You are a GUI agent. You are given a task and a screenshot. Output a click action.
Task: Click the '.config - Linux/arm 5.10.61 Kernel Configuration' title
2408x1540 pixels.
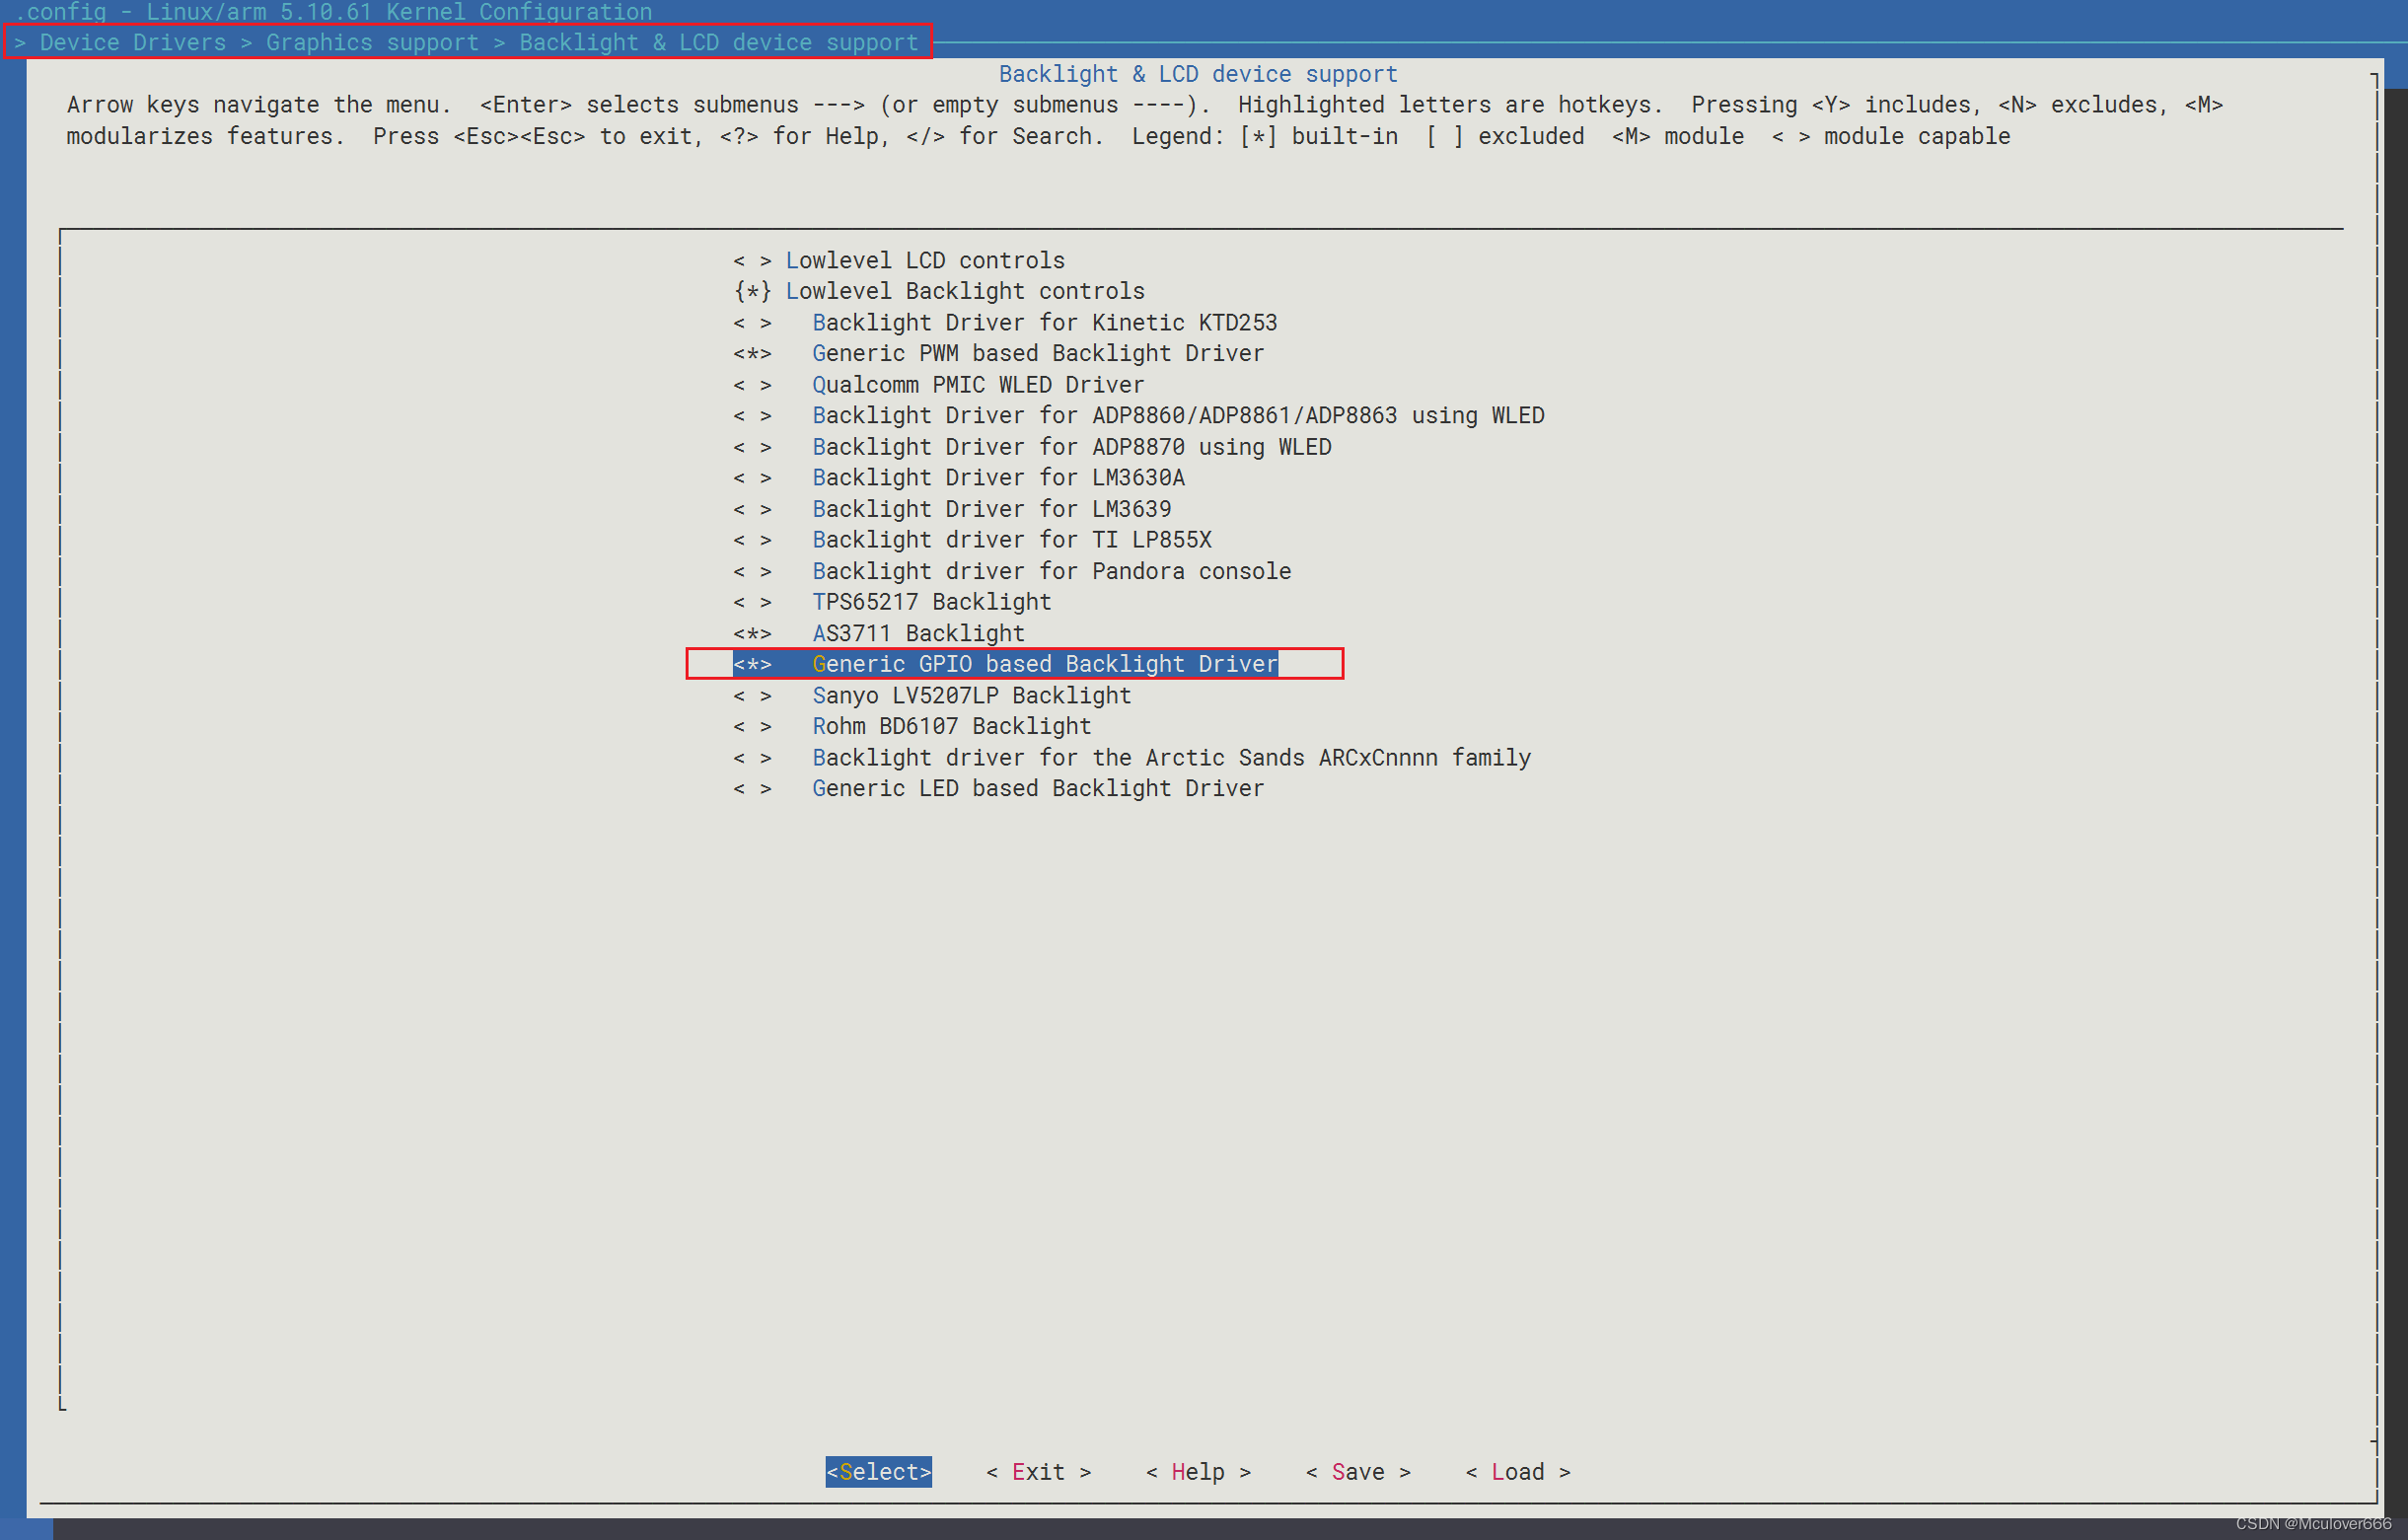click(333, 12)
